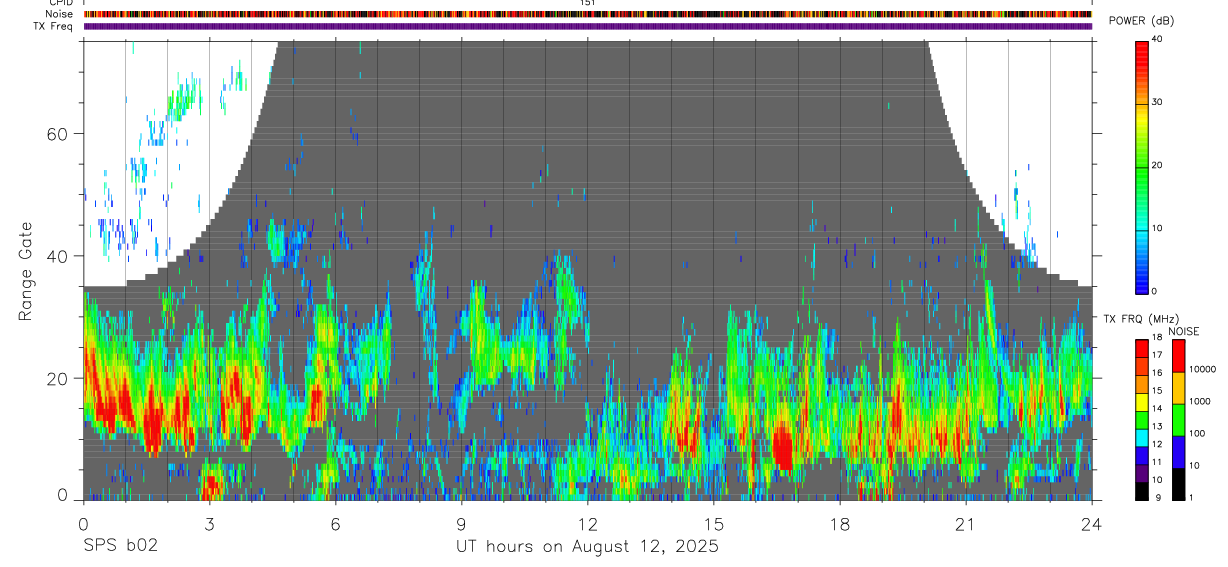Click the red top of POWER color bar
This screenshot has width=1228, height=567.
tap(1142, 57)
